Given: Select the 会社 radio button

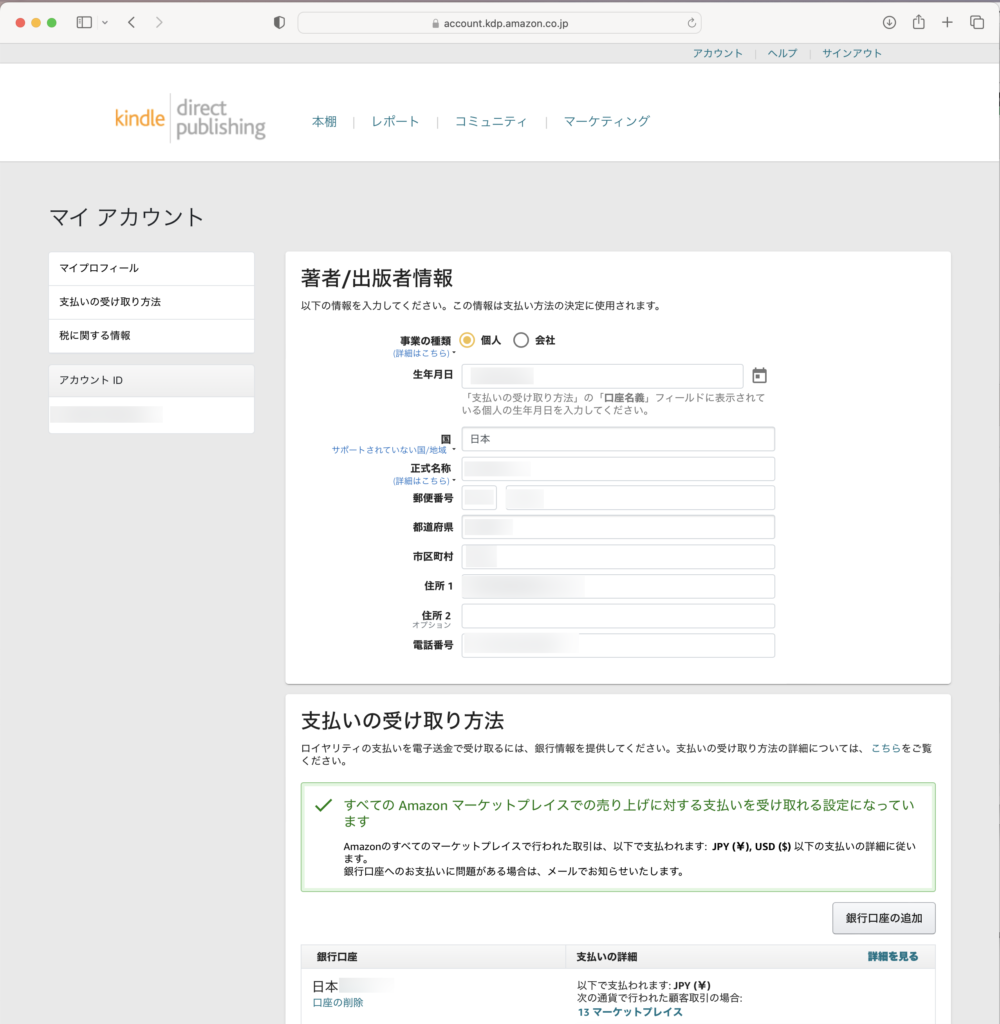Looking at the screenshot, I should [521, 340].
